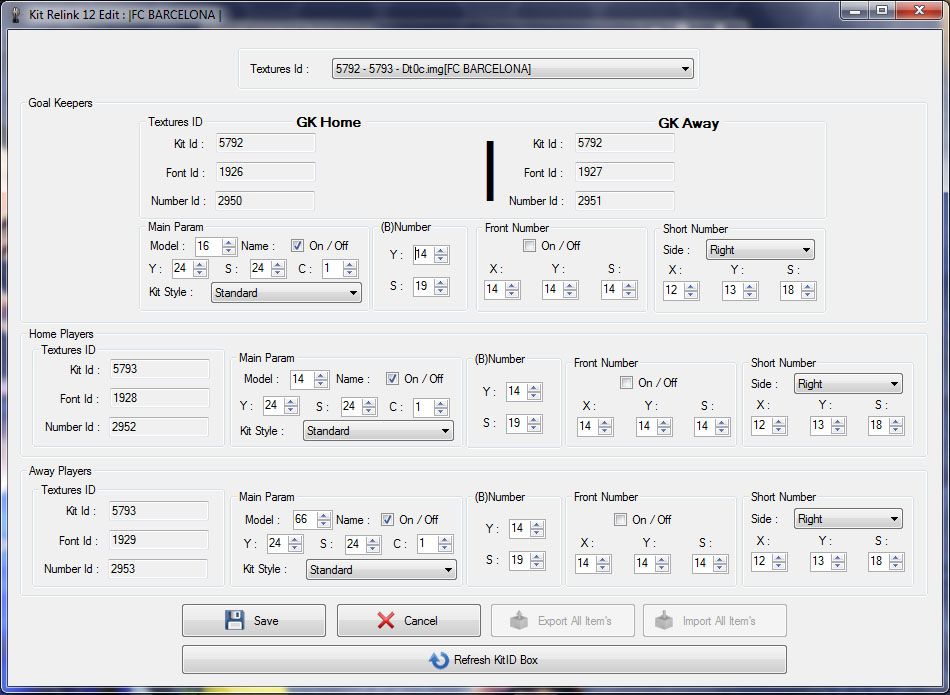This screenshot has height=695, width=950.
Task: Click the Home Players Font Id field
Action: point(159,398)
